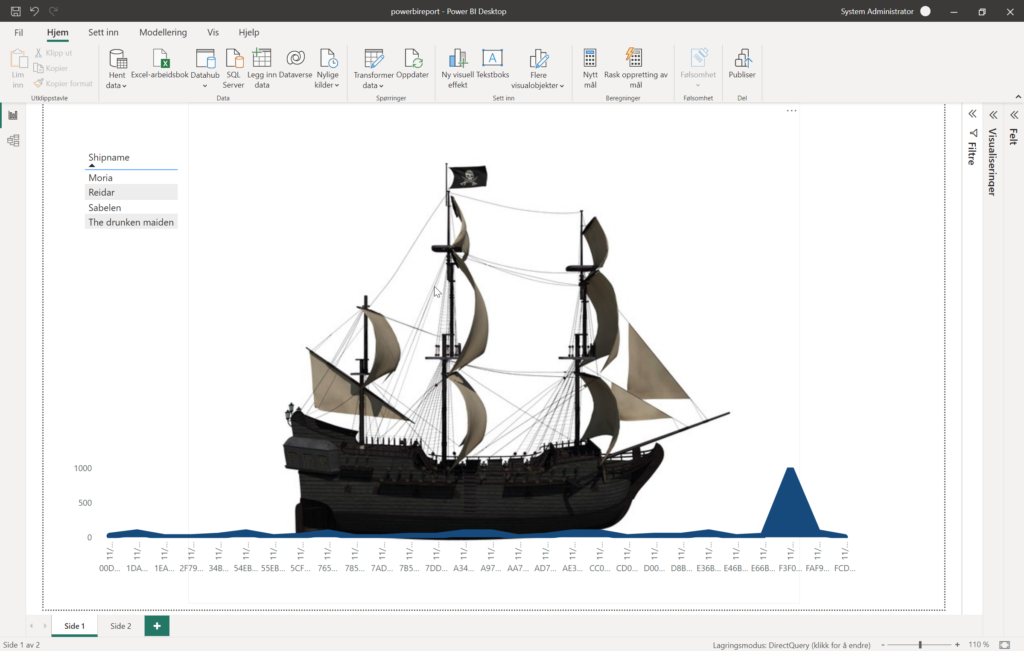Switch to Model view icon
Screen dimensions: 1024x651
point(13,140)
